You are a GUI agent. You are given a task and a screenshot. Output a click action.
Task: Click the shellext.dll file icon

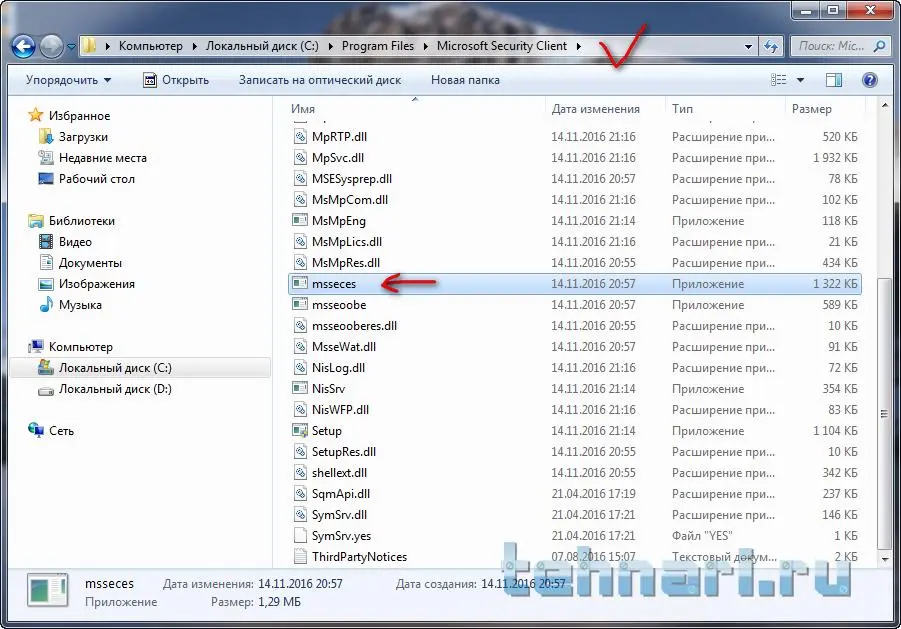click(300, 472)
